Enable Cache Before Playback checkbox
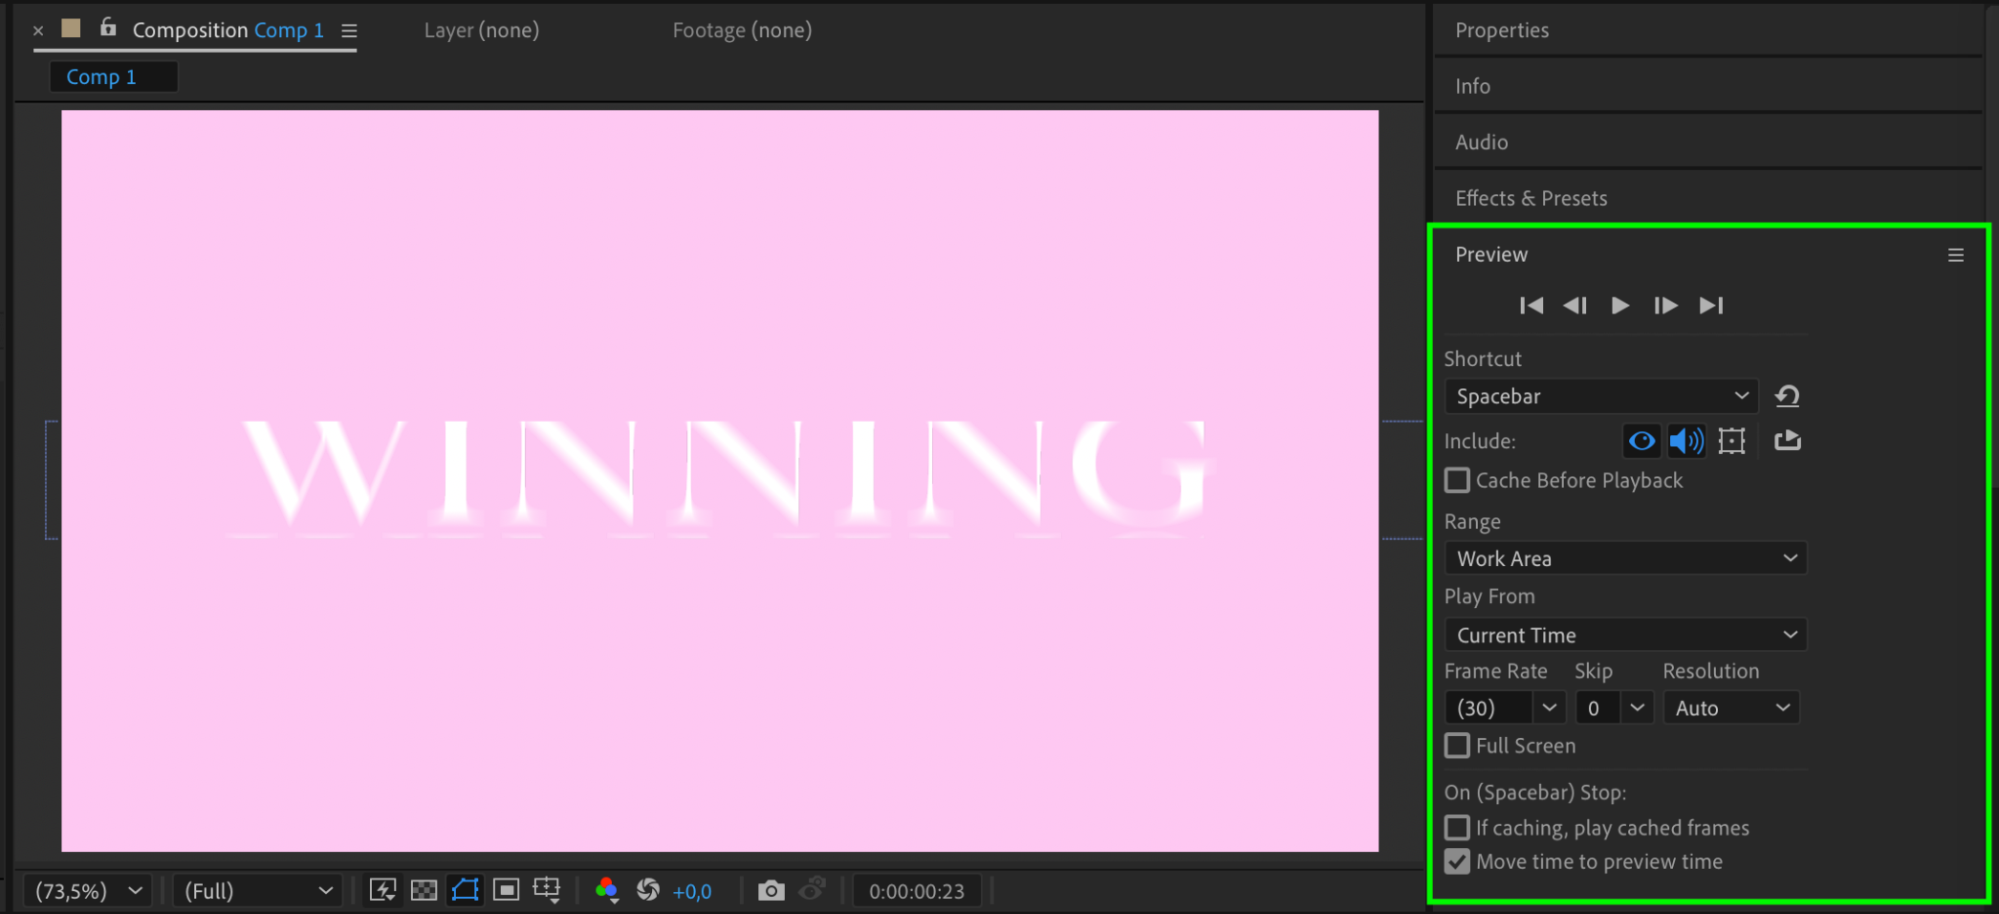This screenshot has height=914, width=1999. click(1458, 481)
